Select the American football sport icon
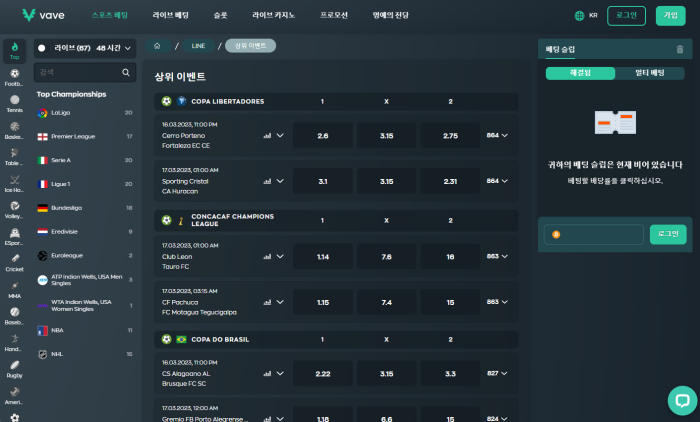The height and width of the screenshot is (422, 700). tap(14, 396)
